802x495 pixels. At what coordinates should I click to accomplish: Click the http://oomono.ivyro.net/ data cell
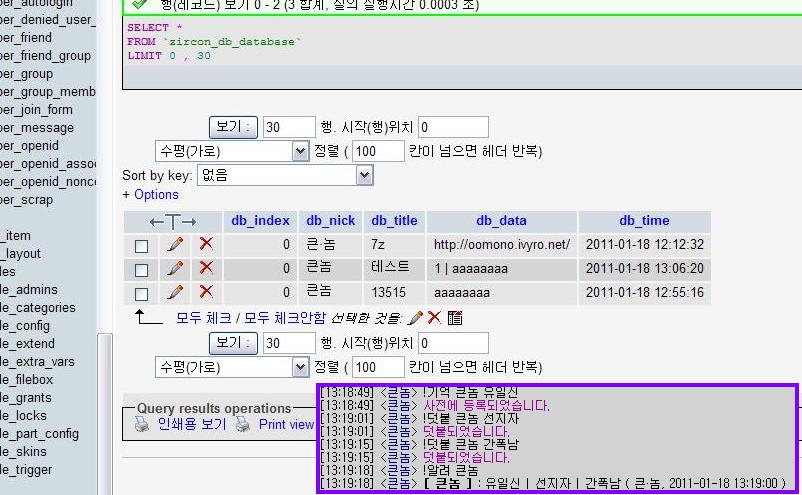[x=501, y=244]
